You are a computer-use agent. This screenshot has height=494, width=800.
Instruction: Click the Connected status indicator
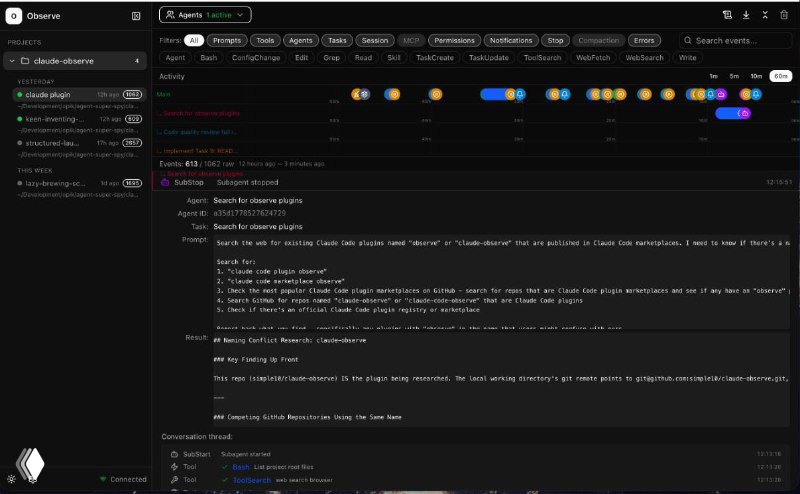123,479
